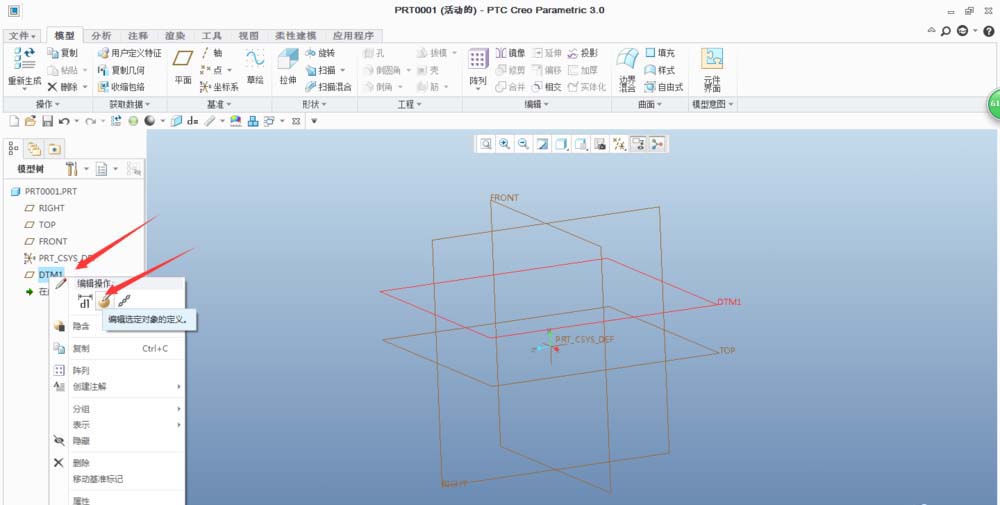Toggle annotation display in graphics toolbar

tap(637, 145)
